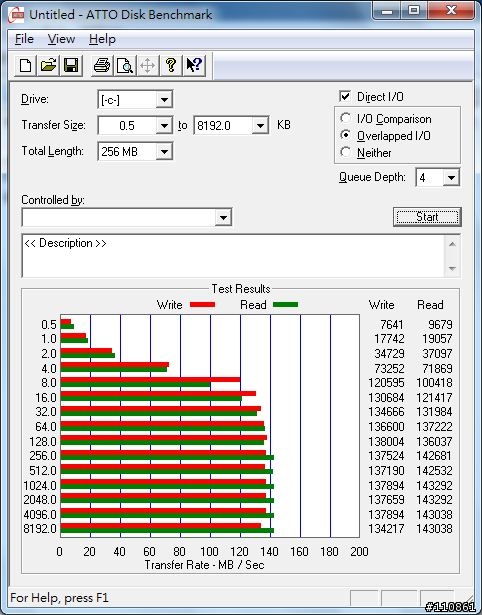
Task: Click the New document toolbar icon
Action: tap(25, 65)
